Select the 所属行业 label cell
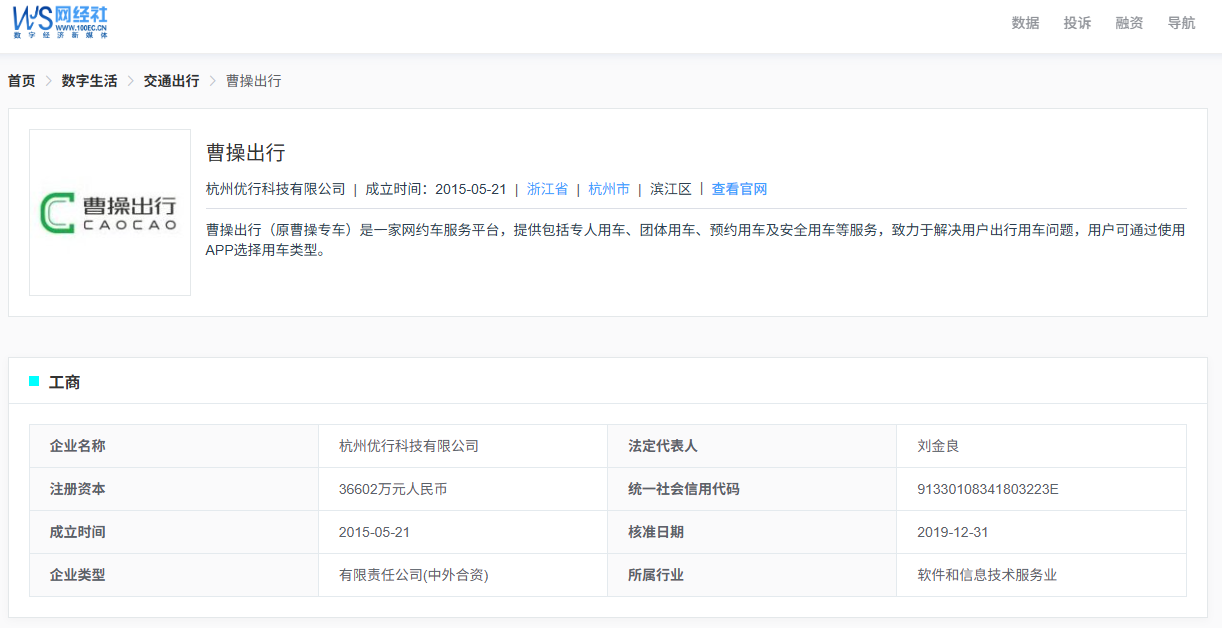Screen dimensions: 1222x628 coord(752,575)
